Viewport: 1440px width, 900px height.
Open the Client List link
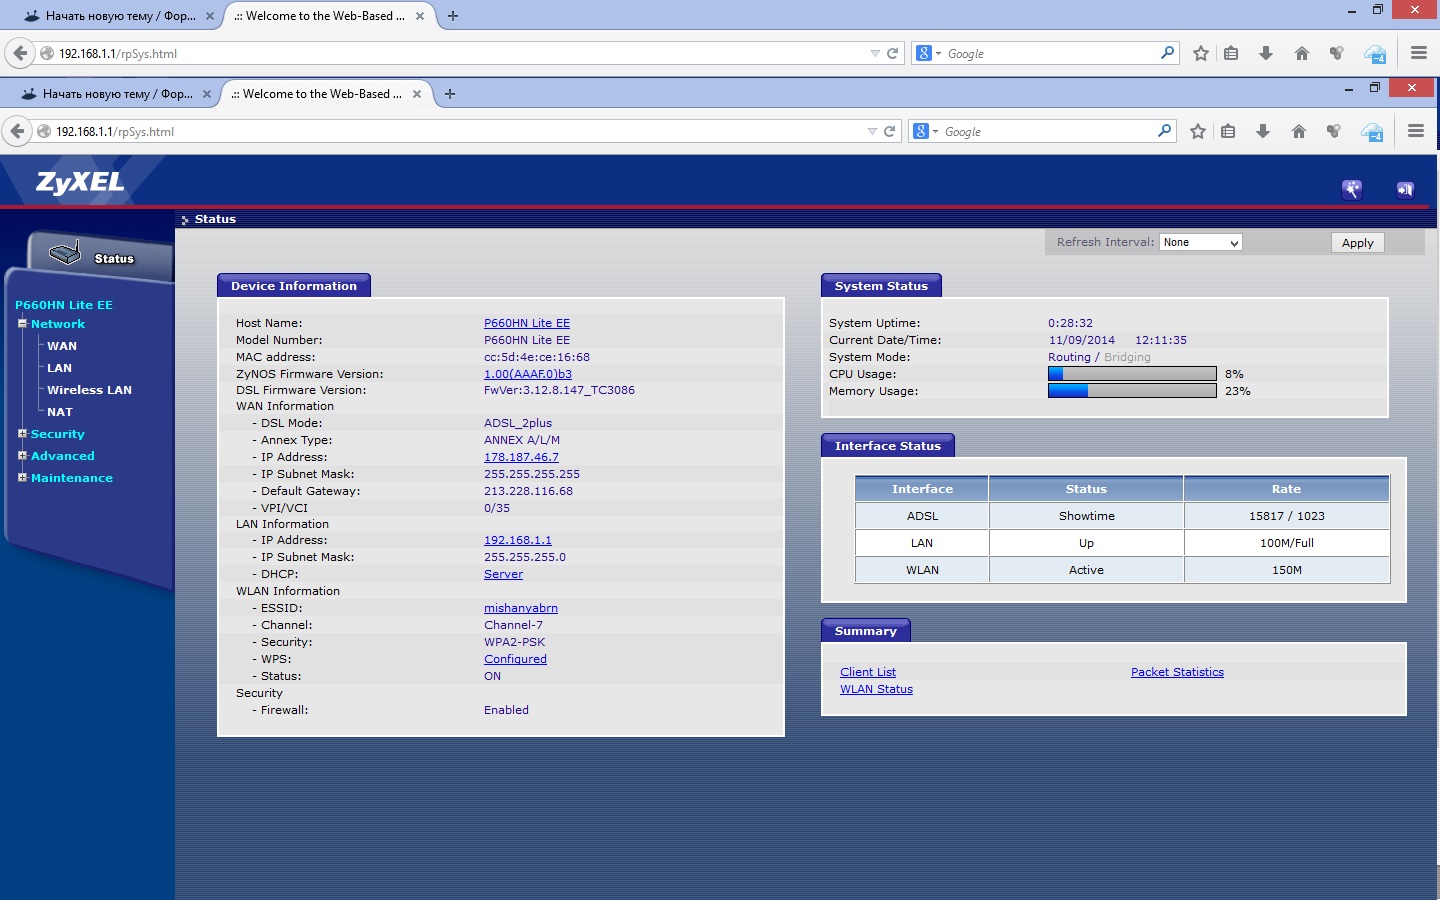pos(868,672)
